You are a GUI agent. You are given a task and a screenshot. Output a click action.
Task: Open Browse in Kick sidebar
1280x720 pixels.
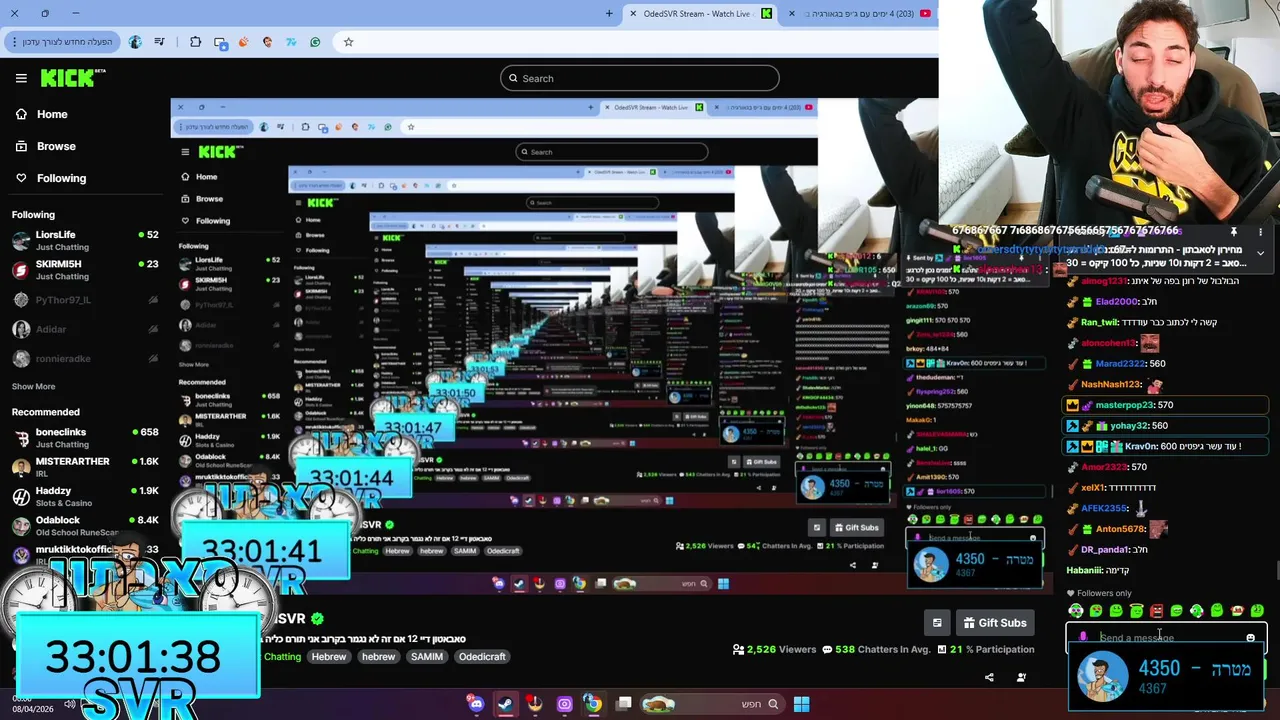click(x=56, y=146)
